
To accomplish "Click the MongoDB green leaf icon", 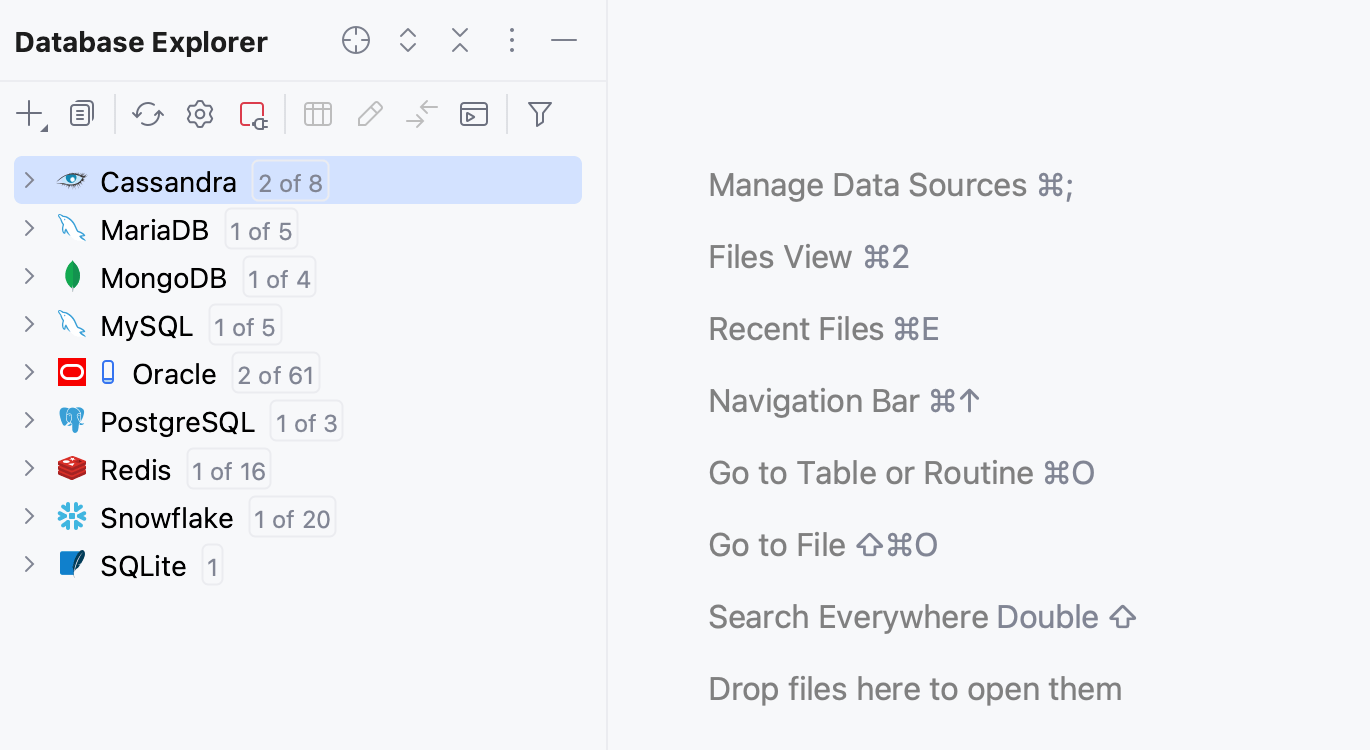I will coord(72,276).
